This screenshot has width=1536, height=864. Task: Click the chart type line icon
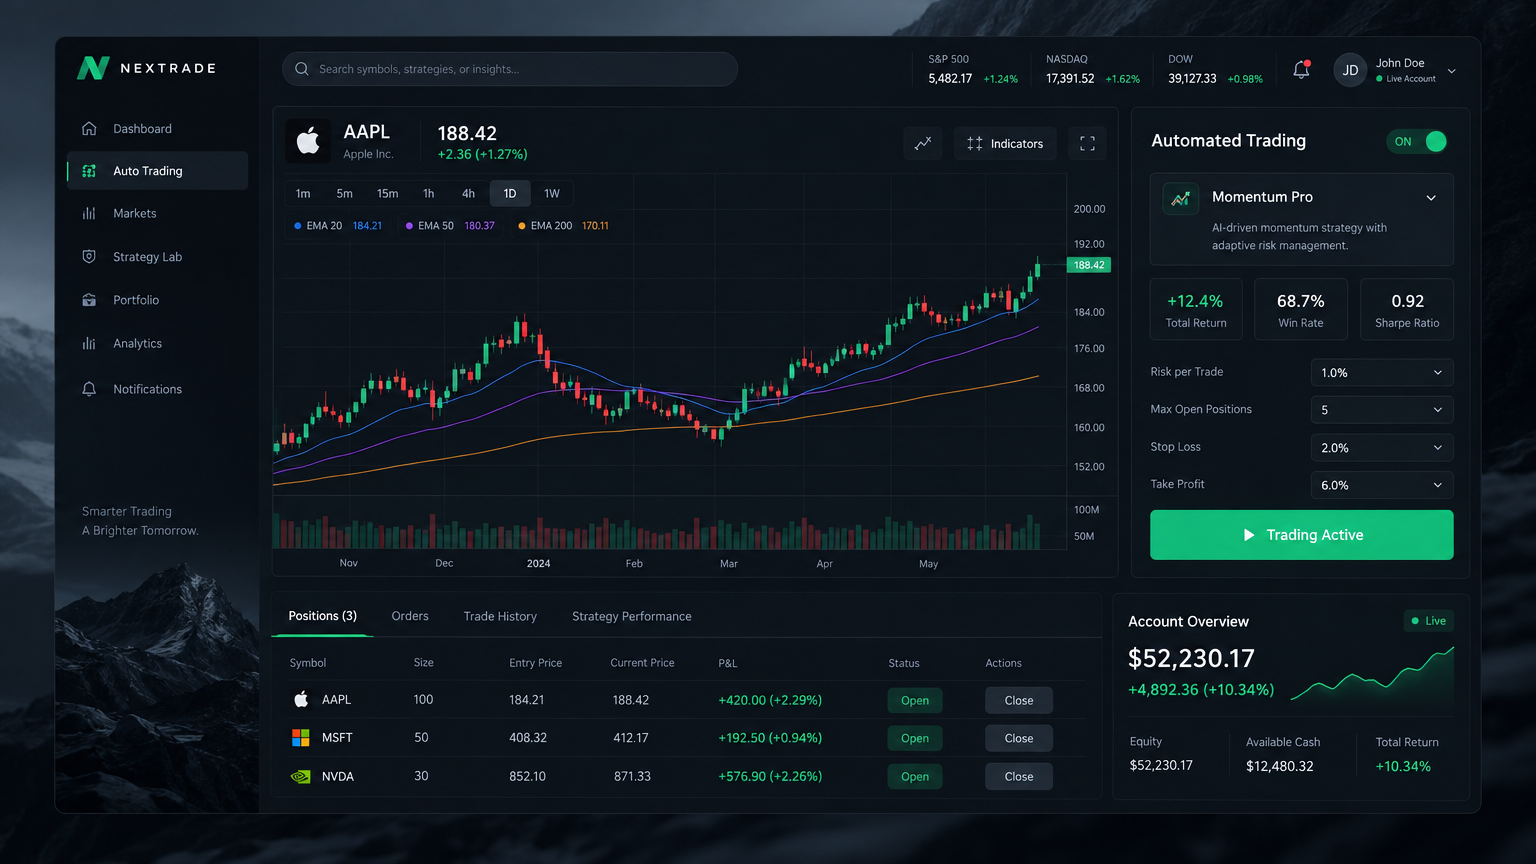click(x=923, y=143)
